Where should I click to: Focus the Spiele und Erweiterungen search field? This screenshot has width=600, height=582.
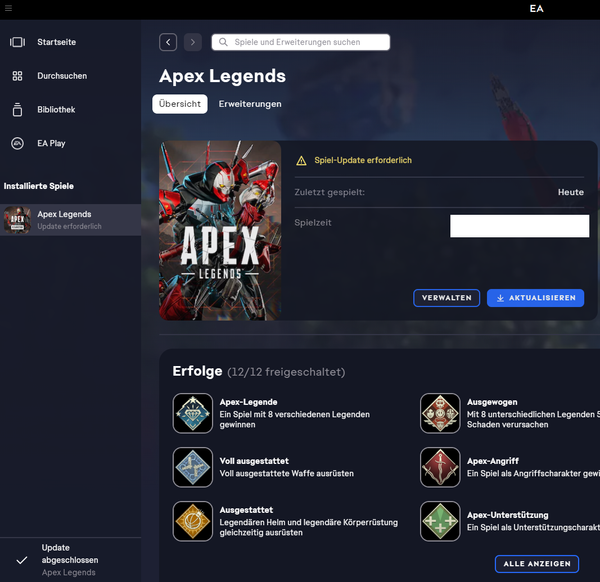click(x=301, y=42)
